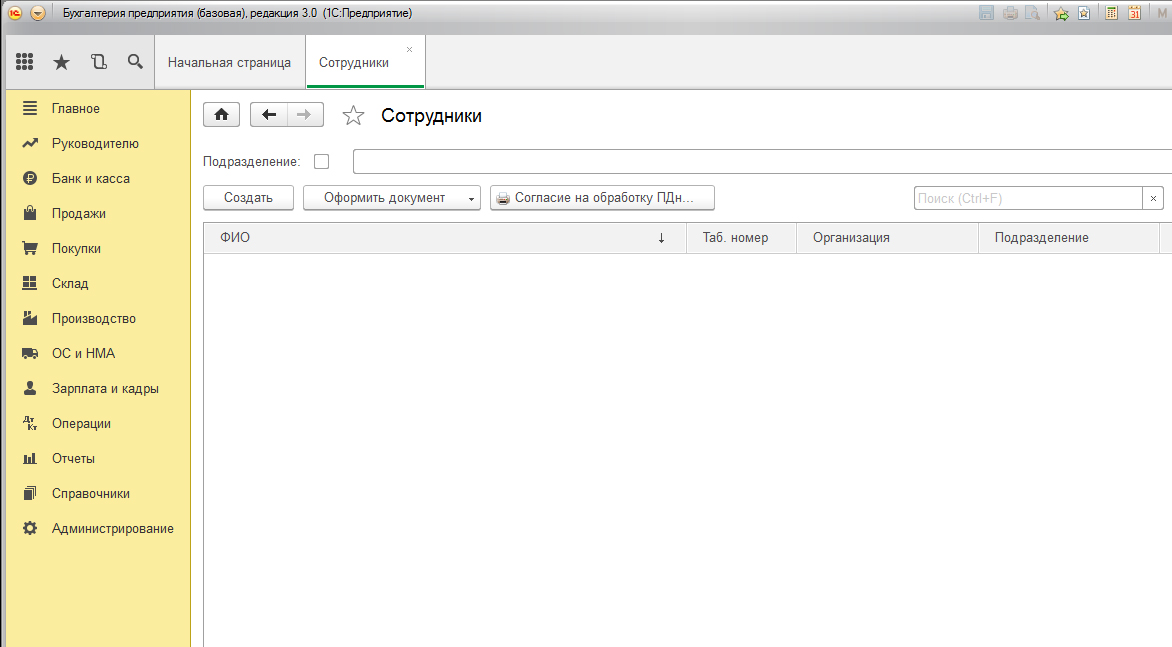Click the global search magnifier icon
The height and width of the screenshot is (647, 1172).
[135, 62]
